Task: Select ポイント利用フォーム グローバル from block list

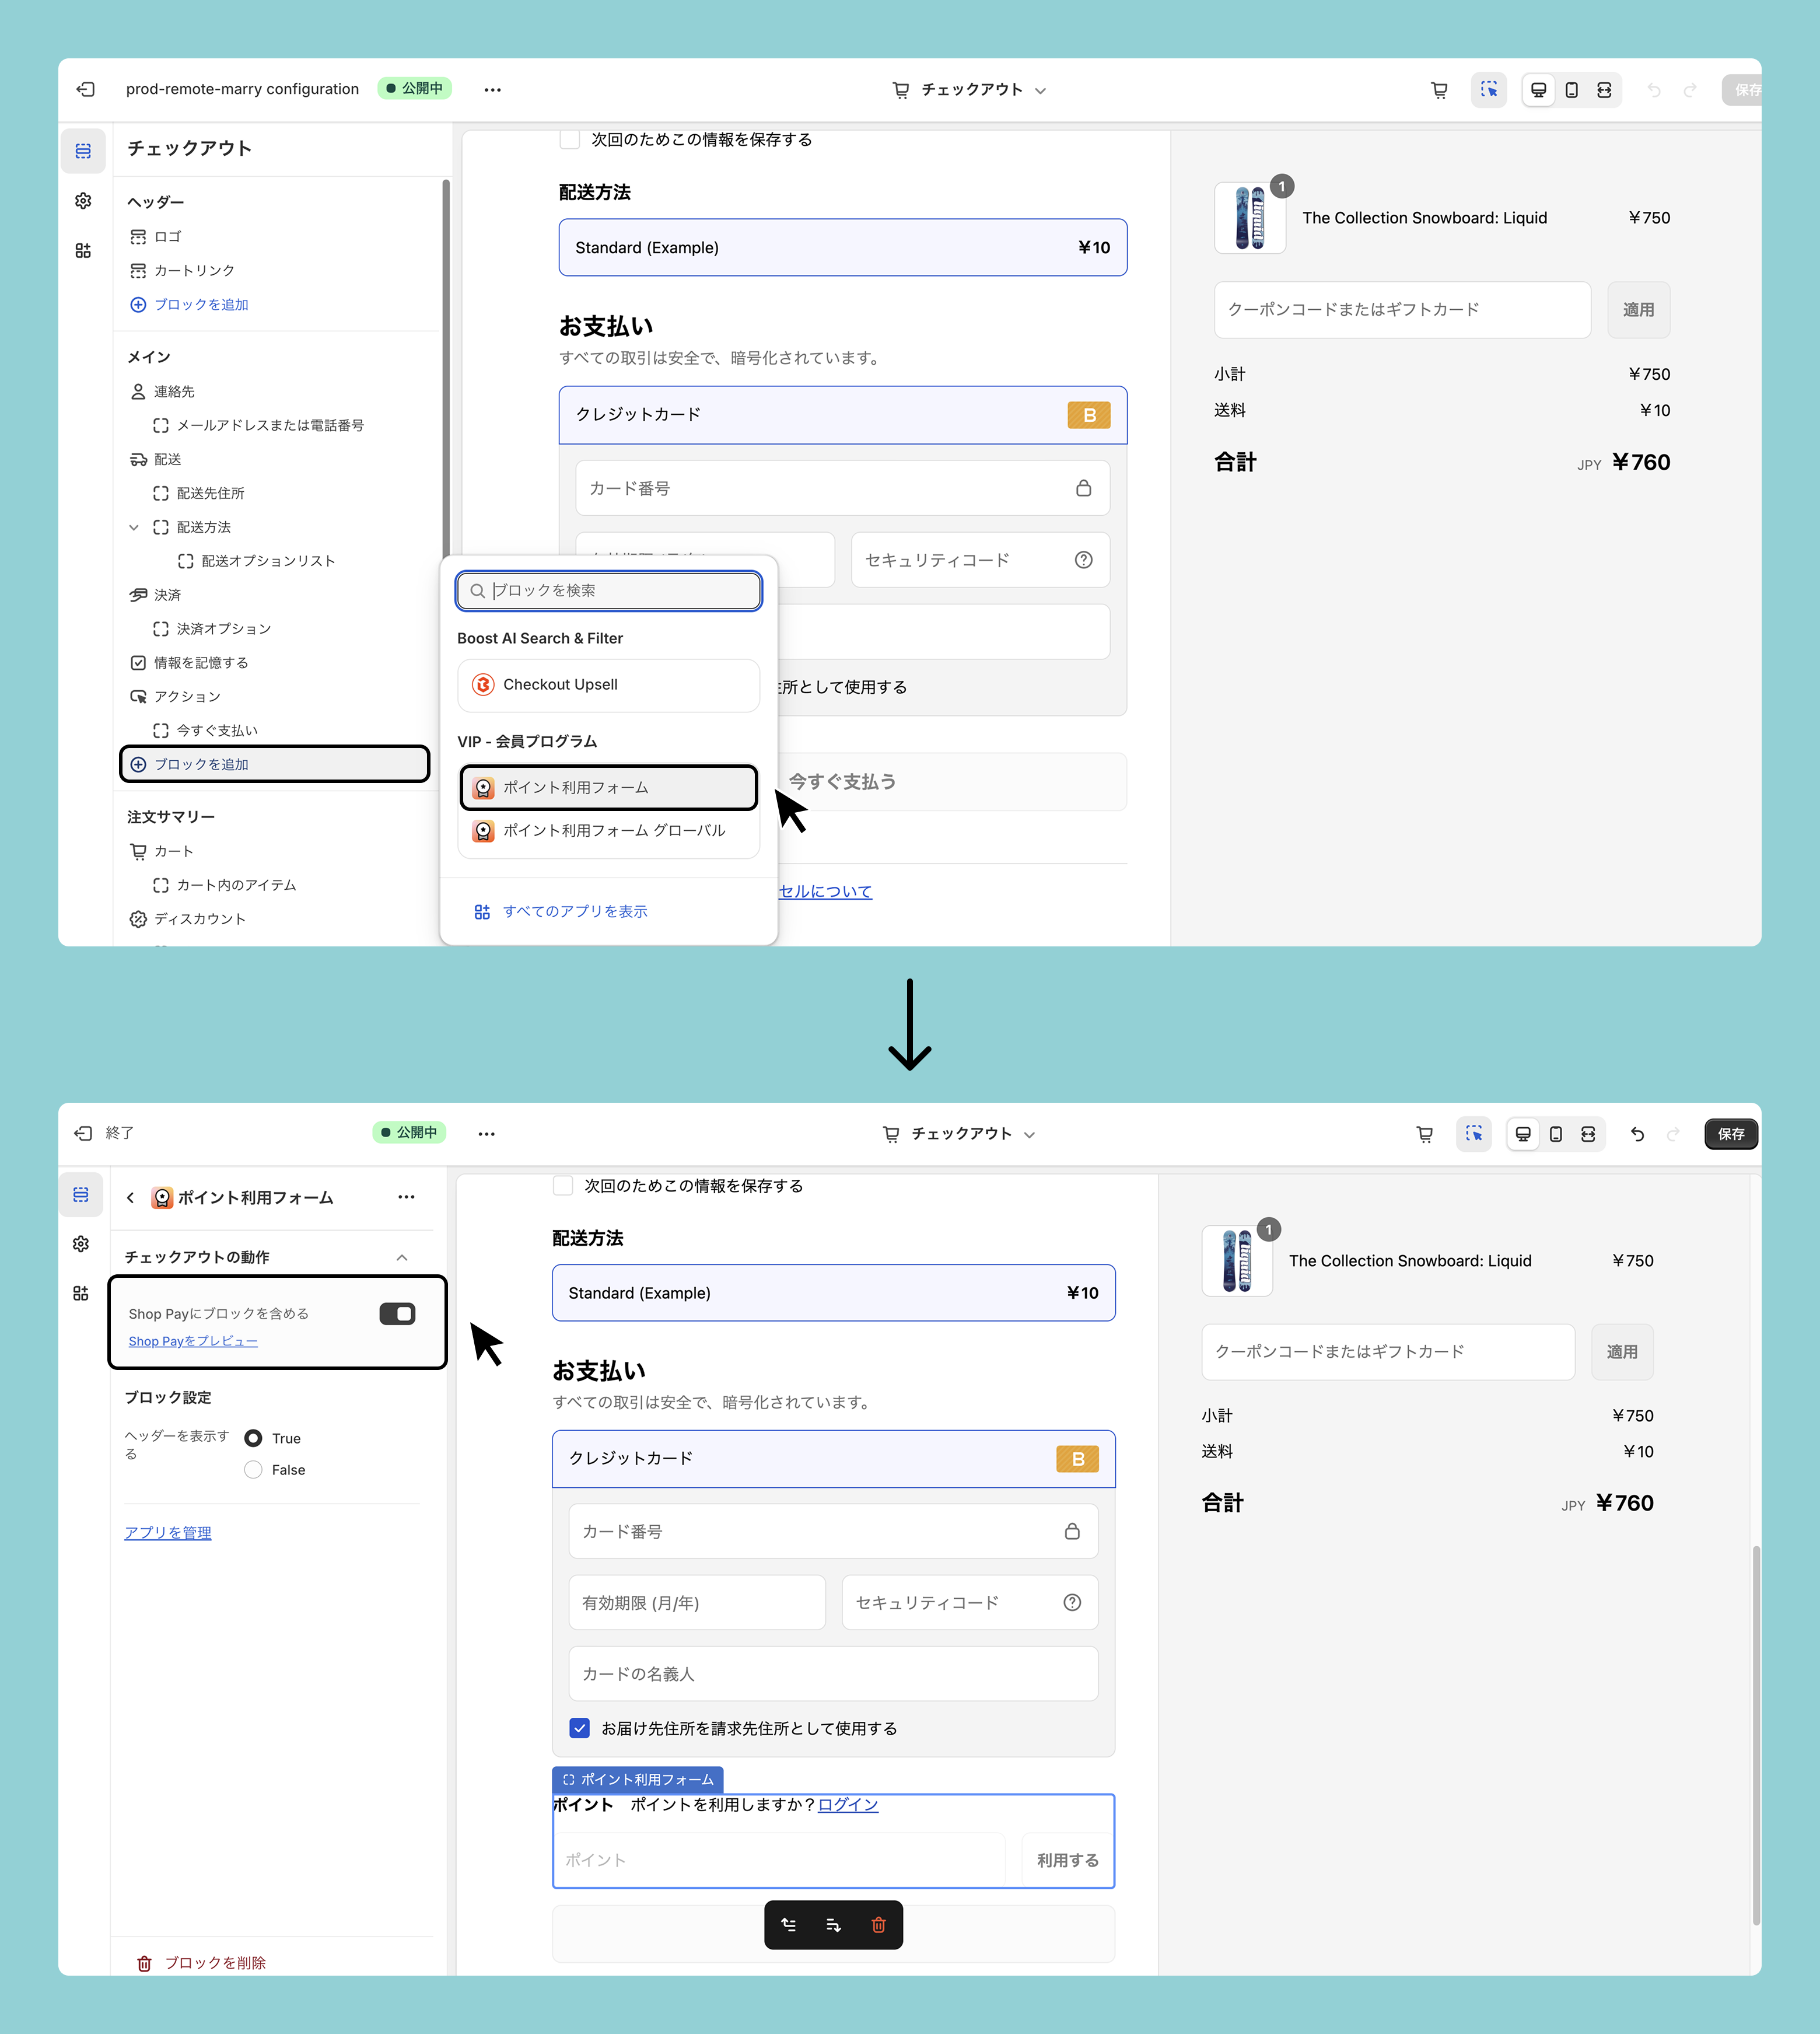Action: (x=609, y=831)
